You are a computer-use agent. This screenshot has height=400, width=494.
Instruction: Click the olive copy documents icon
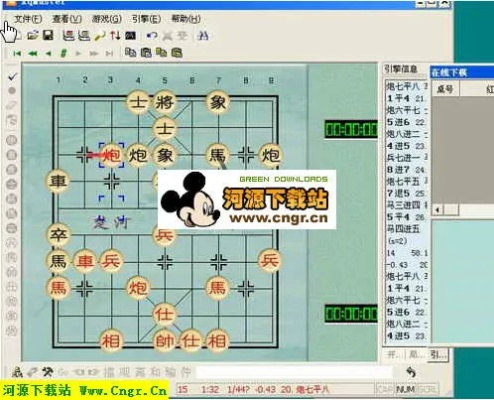[161, 53]
